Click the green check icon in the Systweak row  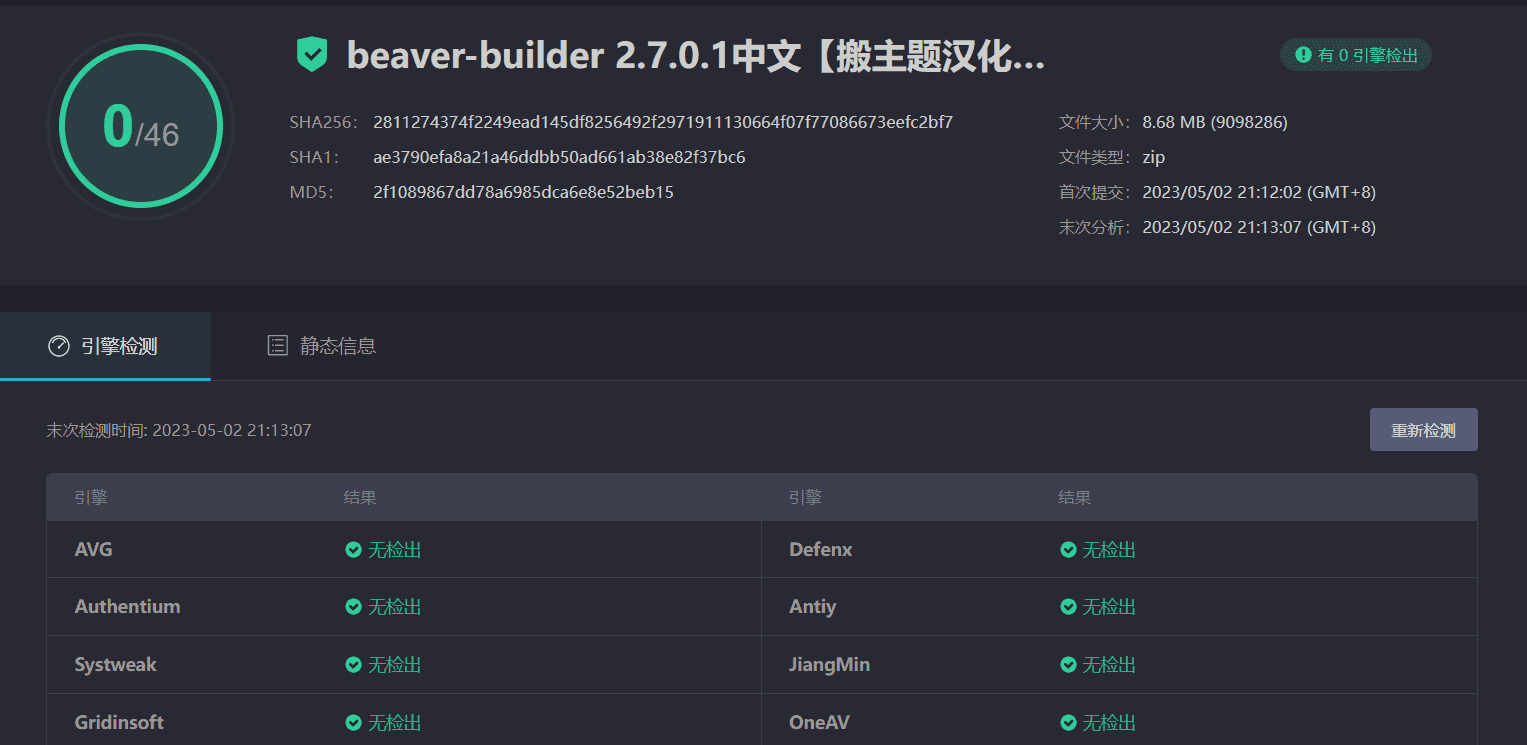point(353,664)
